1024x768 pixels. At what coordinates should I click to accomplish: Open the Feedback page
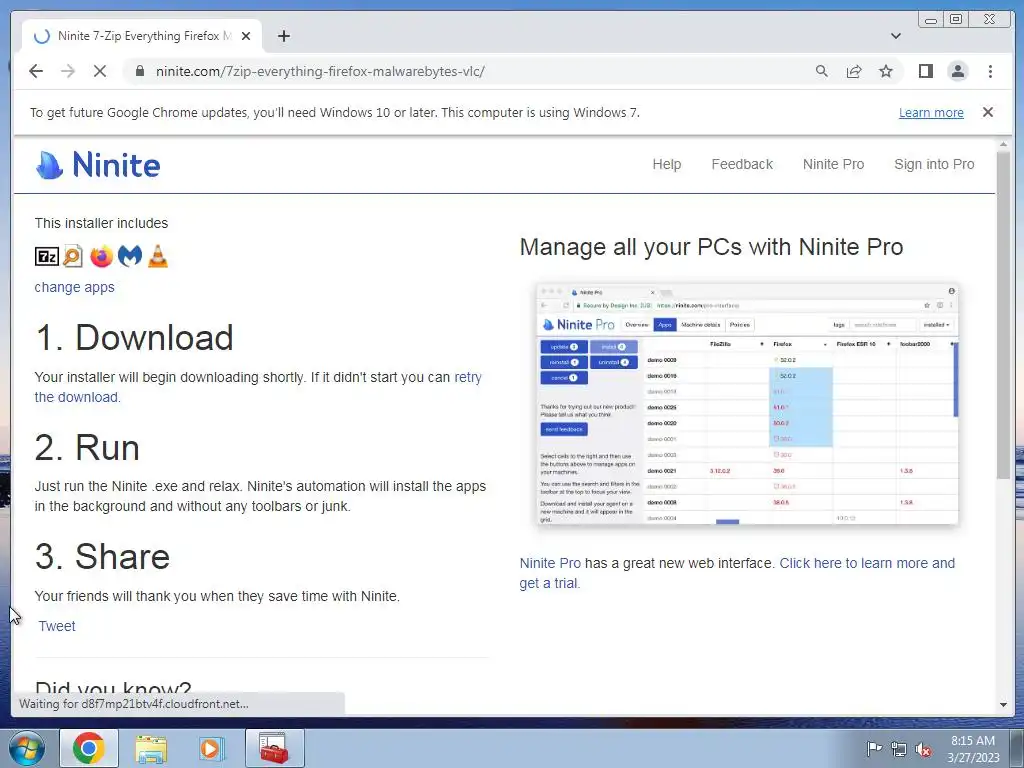[x=742, y=165]
